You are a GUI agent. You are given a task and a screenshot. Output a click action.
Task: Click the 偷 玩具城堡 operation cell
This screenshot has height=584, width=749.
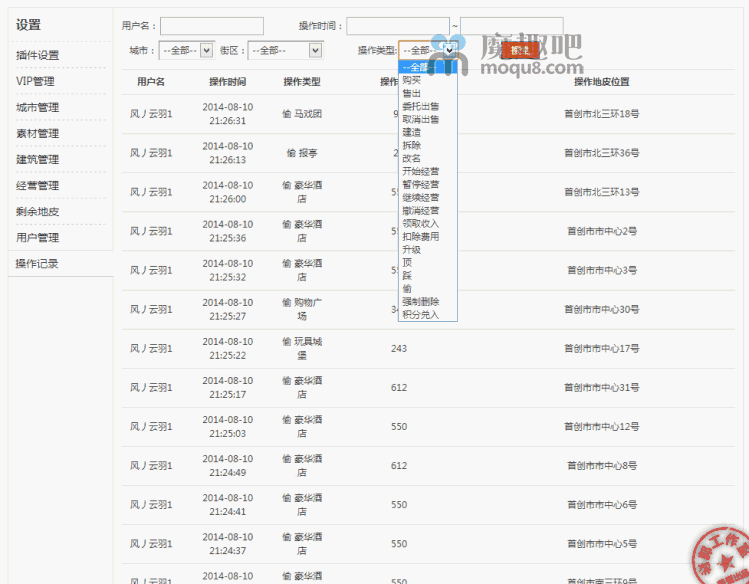pyautogui.click(x=302, y=349)
